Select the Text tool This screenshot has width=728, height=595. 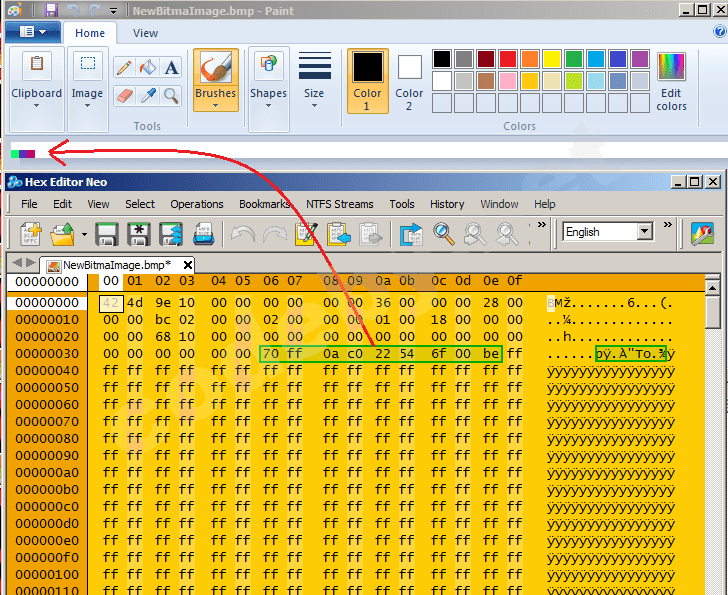coord(172,68)
